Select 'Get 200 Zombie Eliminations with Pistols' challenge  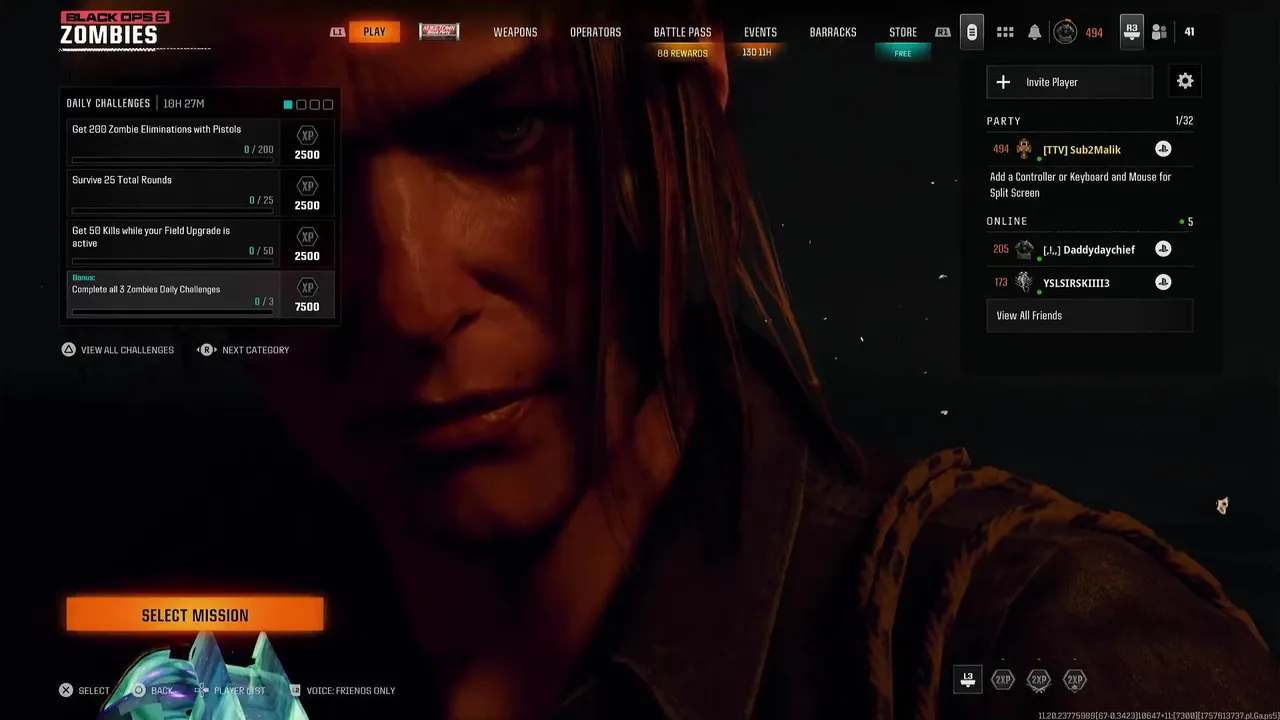[203, 142]
